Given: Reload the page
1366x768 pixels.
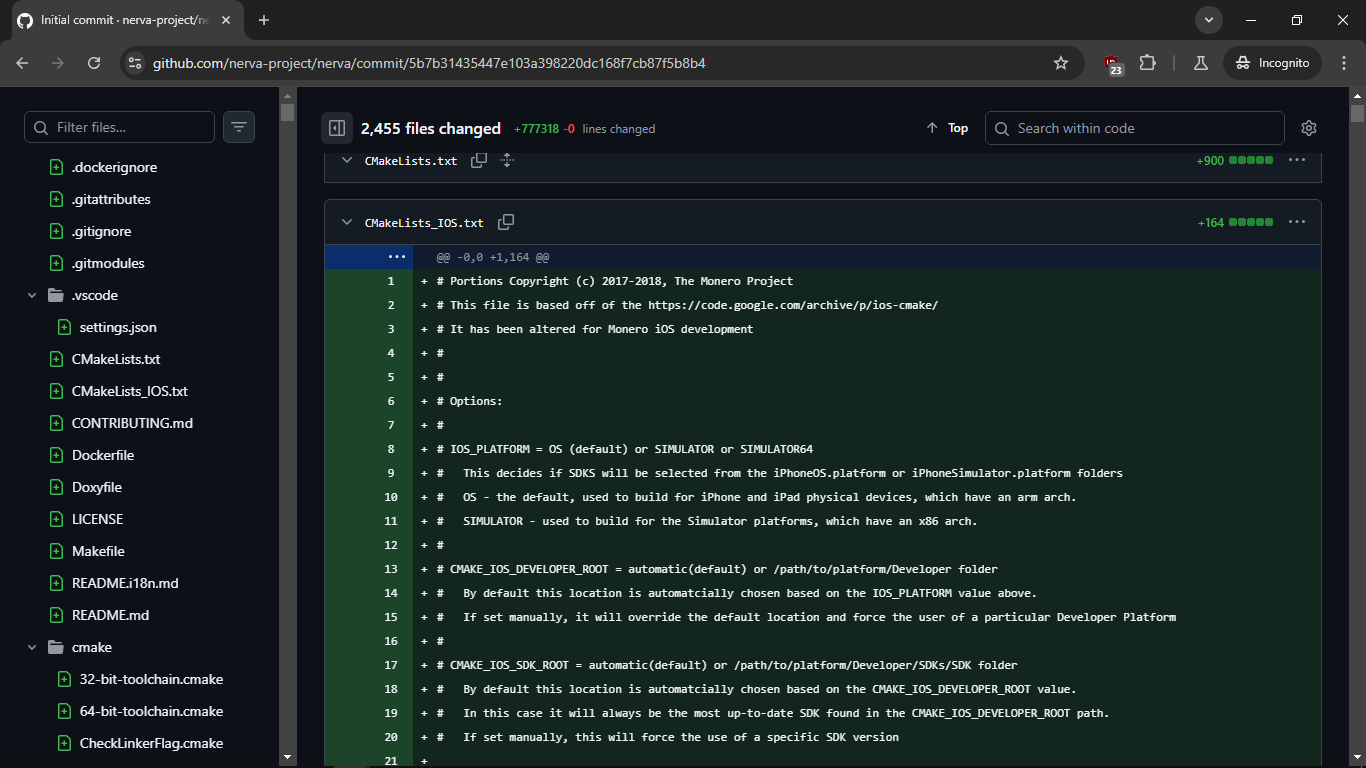Looking at the screenshot, I should (x=94, y=63).
